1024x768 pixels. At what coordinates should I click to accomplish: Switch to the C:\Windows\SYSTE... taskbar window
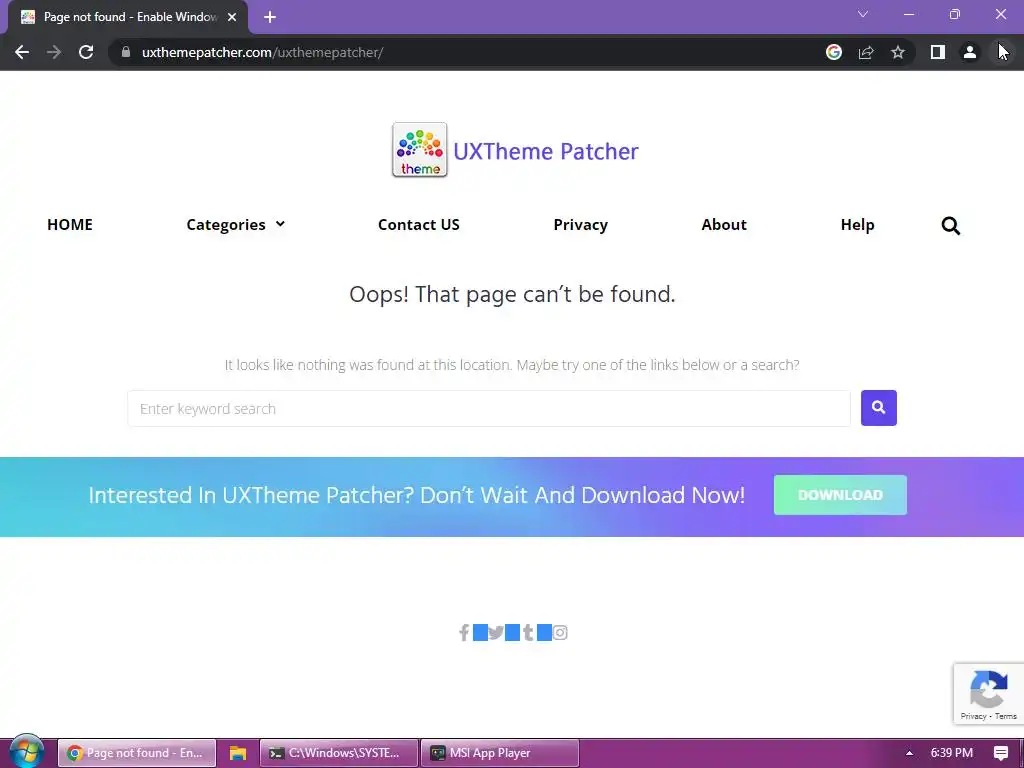[x=338, y=753]
